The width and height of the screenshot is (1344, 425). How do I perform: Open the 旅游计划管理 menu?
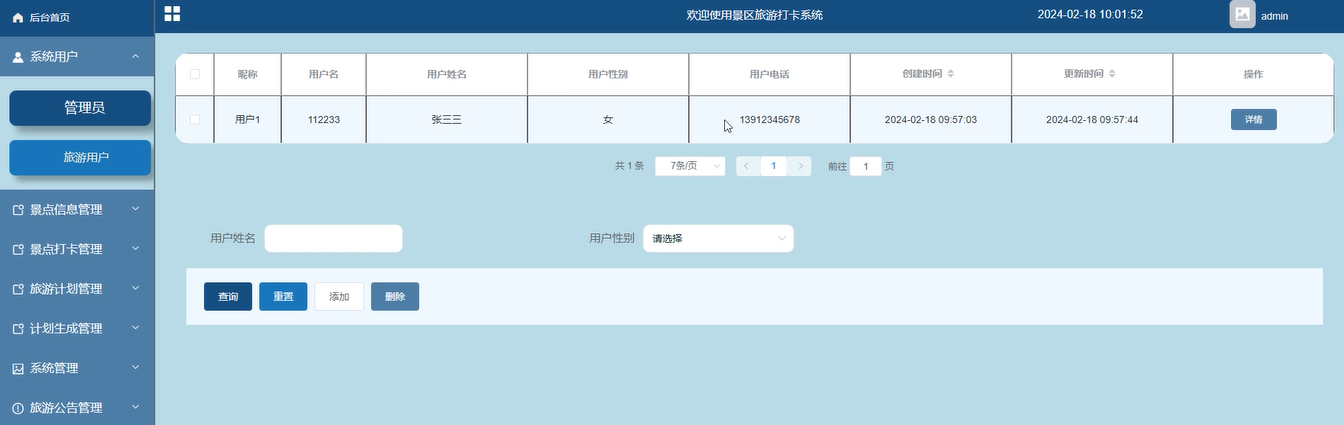[x=77, y=289]
